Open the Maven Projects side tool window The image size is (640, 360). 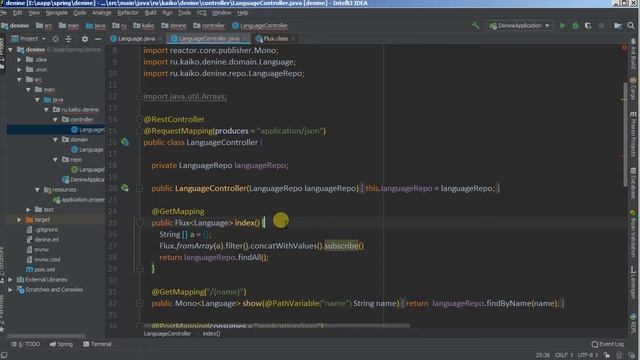[x=633, y=134]
